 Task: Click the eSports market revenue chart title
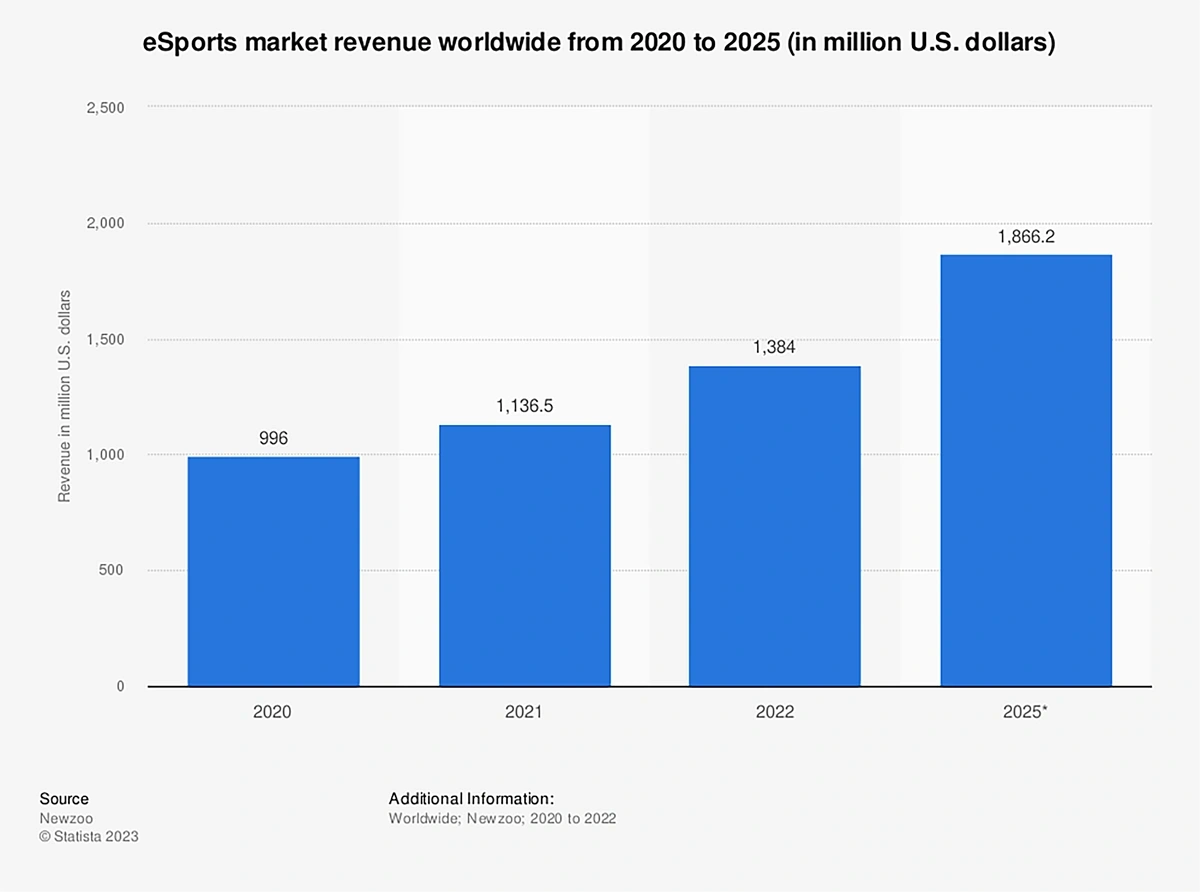click(600, 45)
